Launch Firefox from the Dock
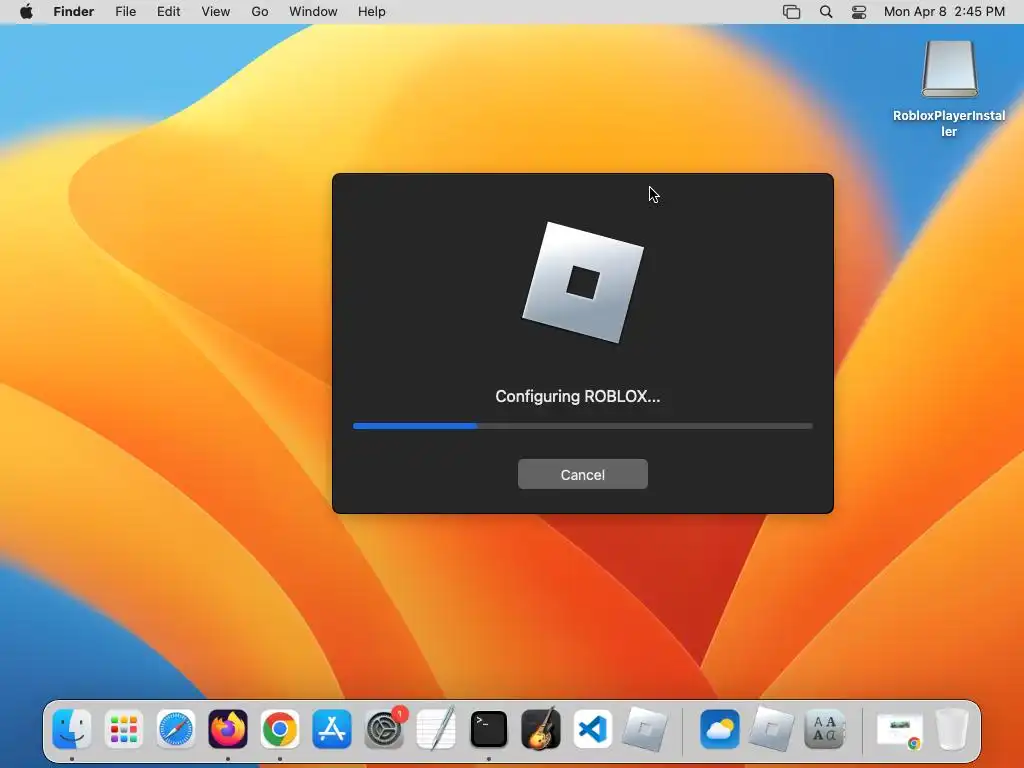The image size is (1024, 768). click(x=228, y=729)
